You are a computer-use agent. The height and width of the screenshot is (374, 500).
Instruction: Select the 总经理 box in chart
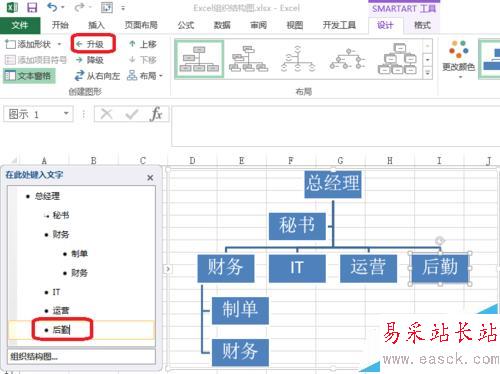(x=333, y=184)
